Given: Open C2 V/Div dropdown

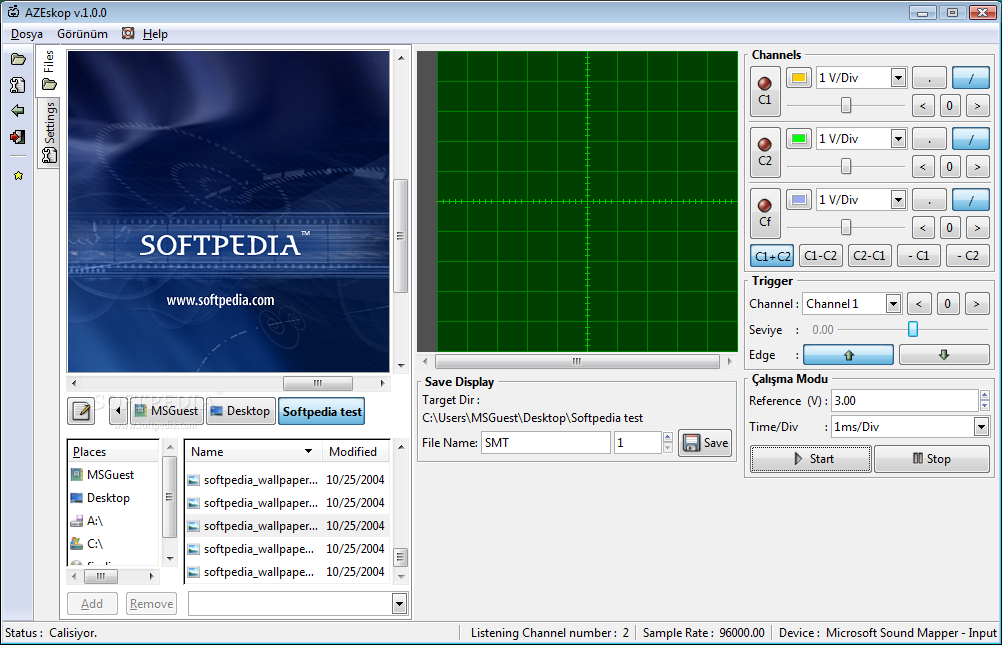Looking at the screenshot, I should click(898, 139).
